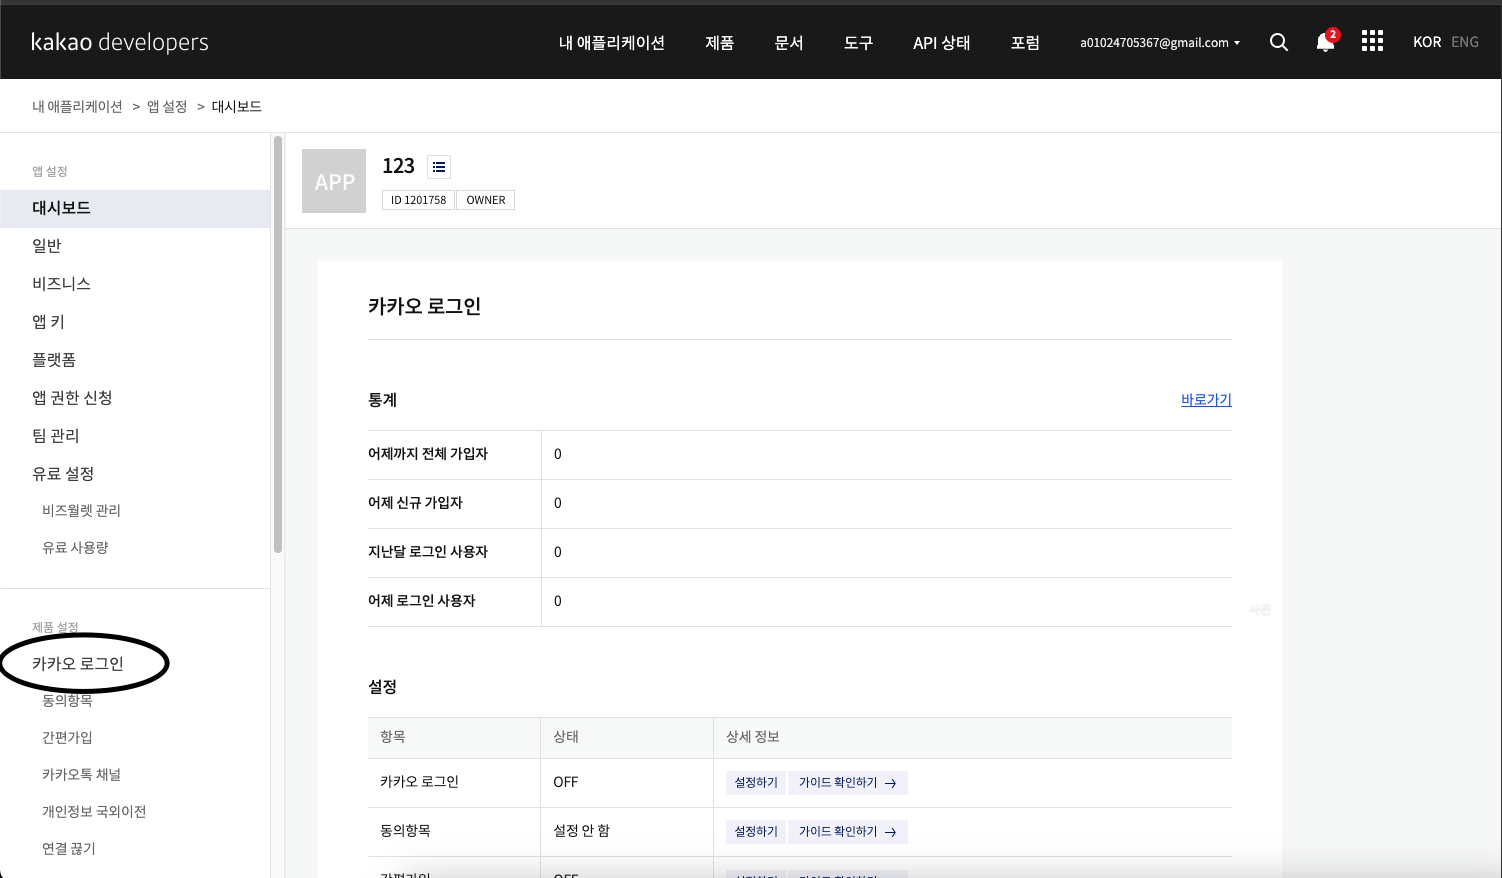Open the 도구 menu
Screen dimensions: 1502x878
tap(858, 43)
